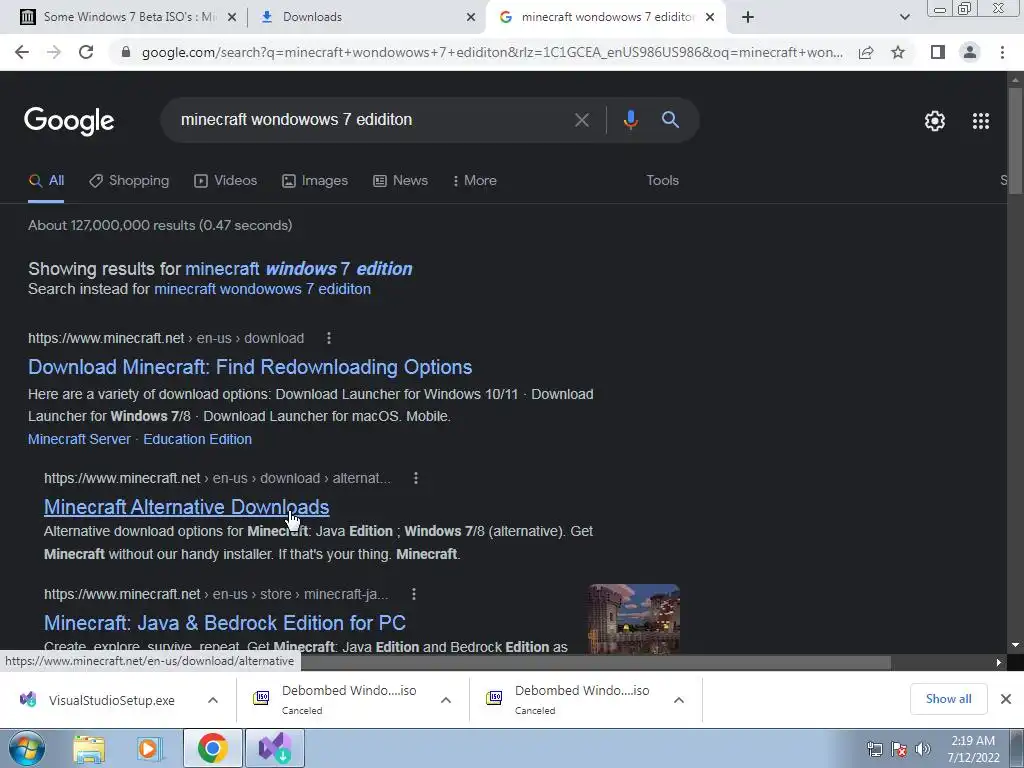
Task: Launch Windows Media Player from the taskbar
Action: (149, 749)
